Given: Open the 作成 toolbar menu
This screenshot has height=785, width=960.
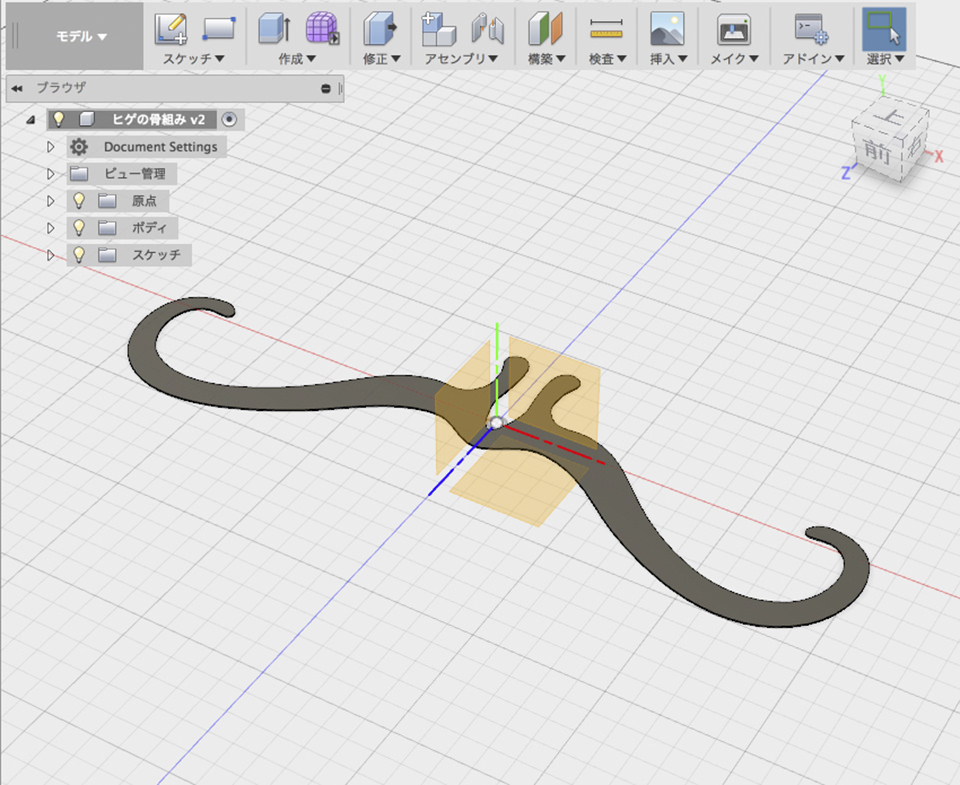Looking at the screenshot, I should coord(297,59).
